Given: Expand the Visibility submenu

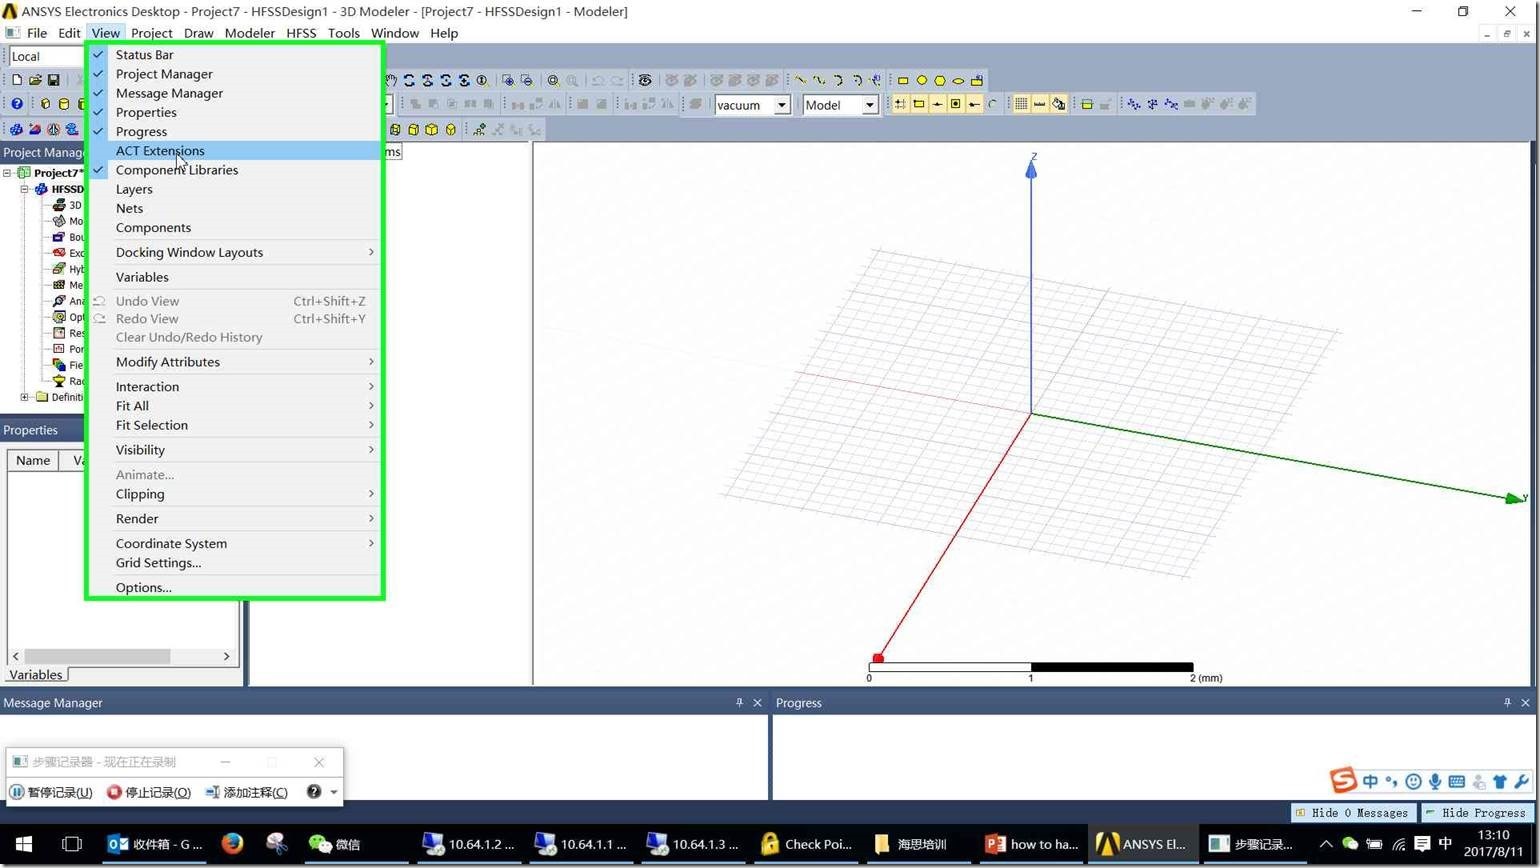Looking at the screenshot, I should tap(235, 450).
